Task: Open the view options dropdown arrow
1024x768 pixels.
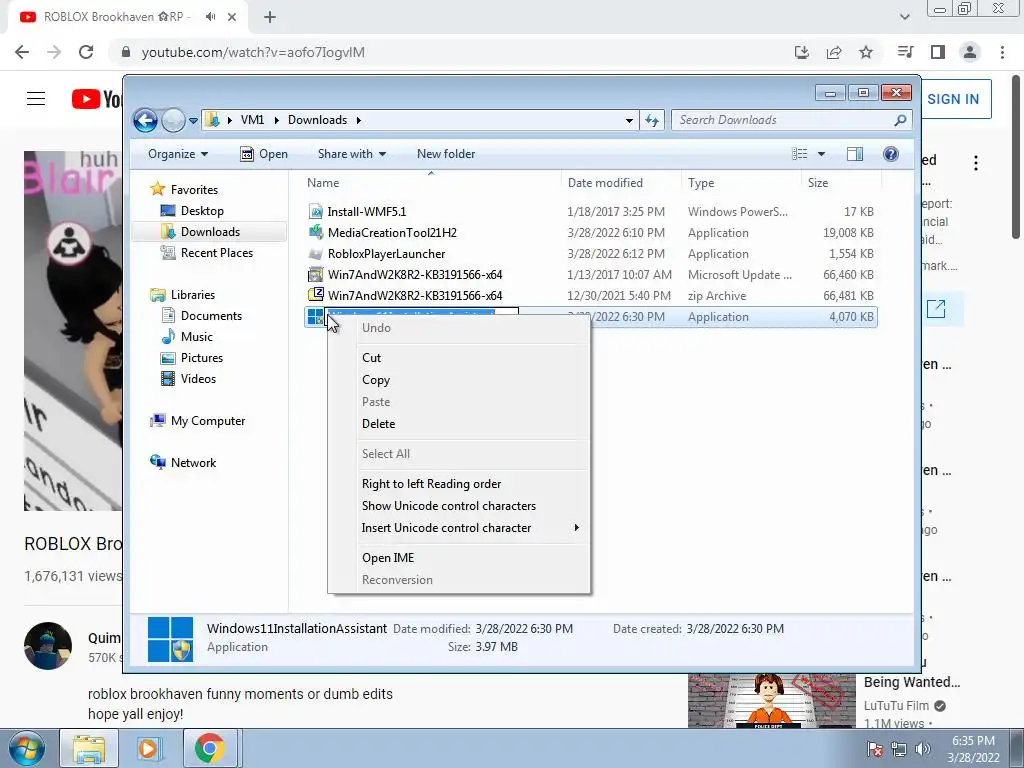Action: click(822, 154)
